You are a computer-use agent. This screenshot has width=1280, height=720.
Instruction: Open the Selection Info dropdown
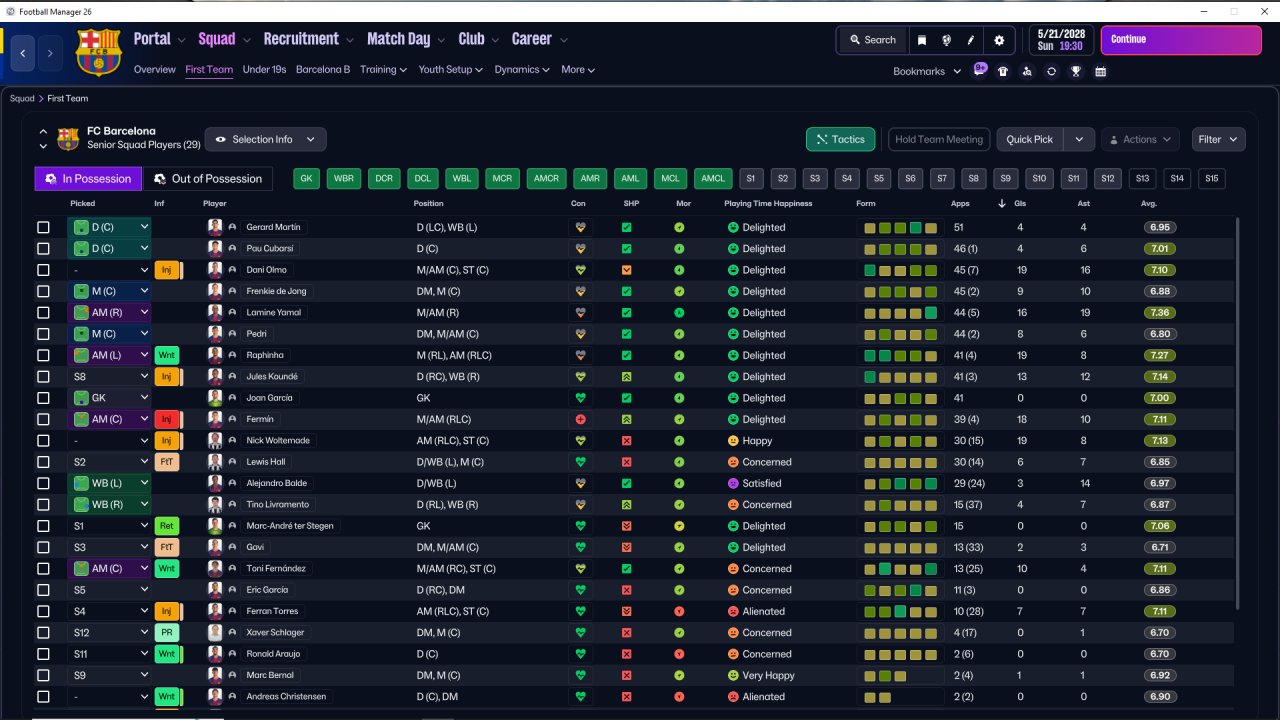click(x=265, y=140)
